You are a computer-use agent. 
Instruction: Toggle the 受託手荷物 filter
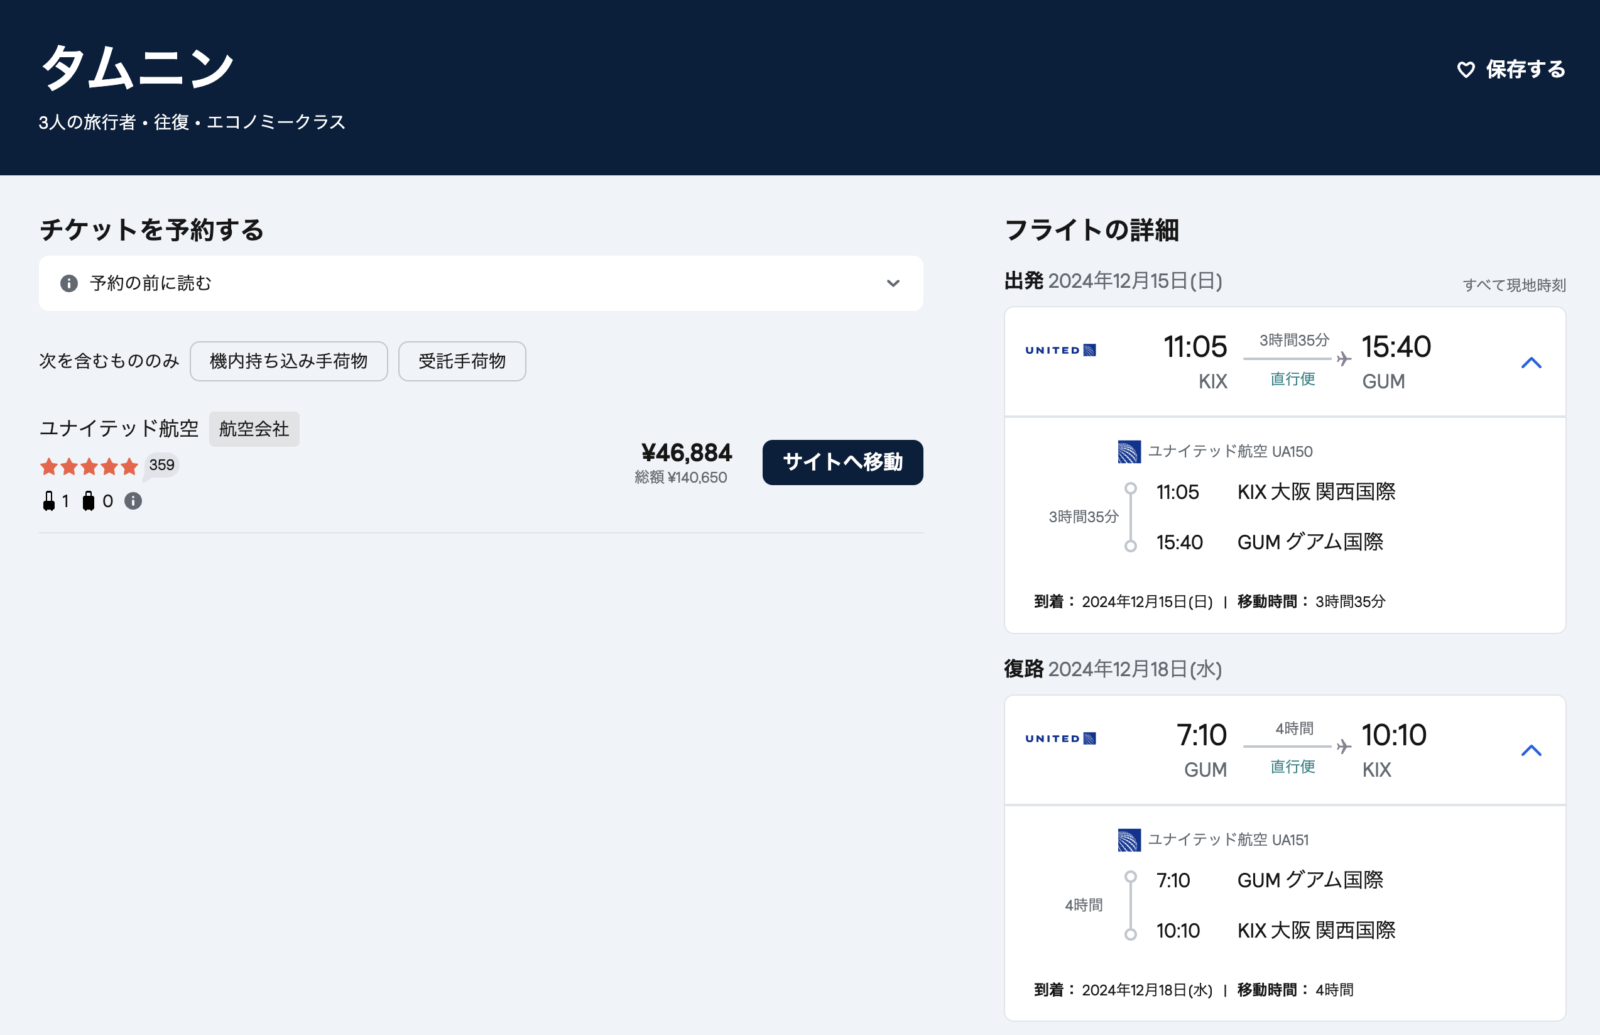point(462,361)
